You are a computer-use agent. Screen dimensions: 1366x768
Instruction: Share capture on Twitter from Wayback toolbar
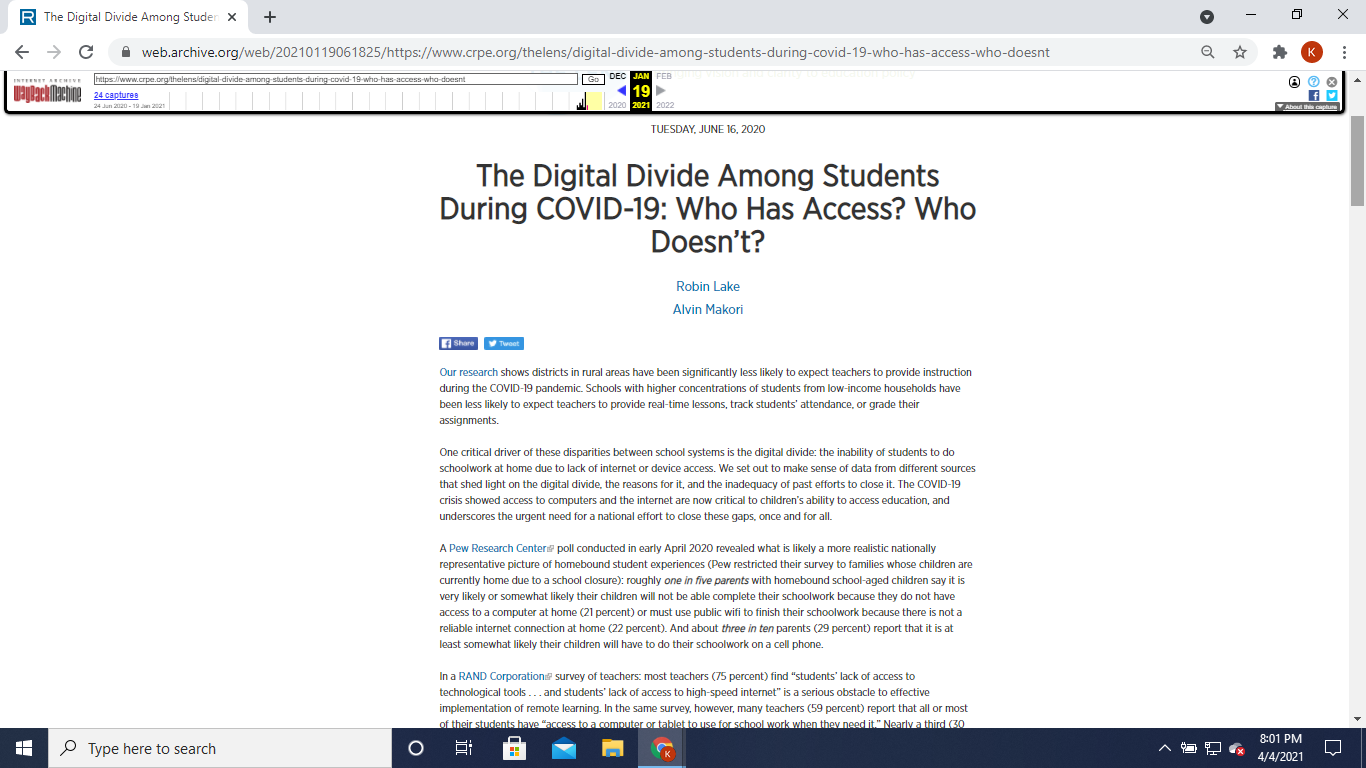pyautogui.click(x=1331, y=95)
